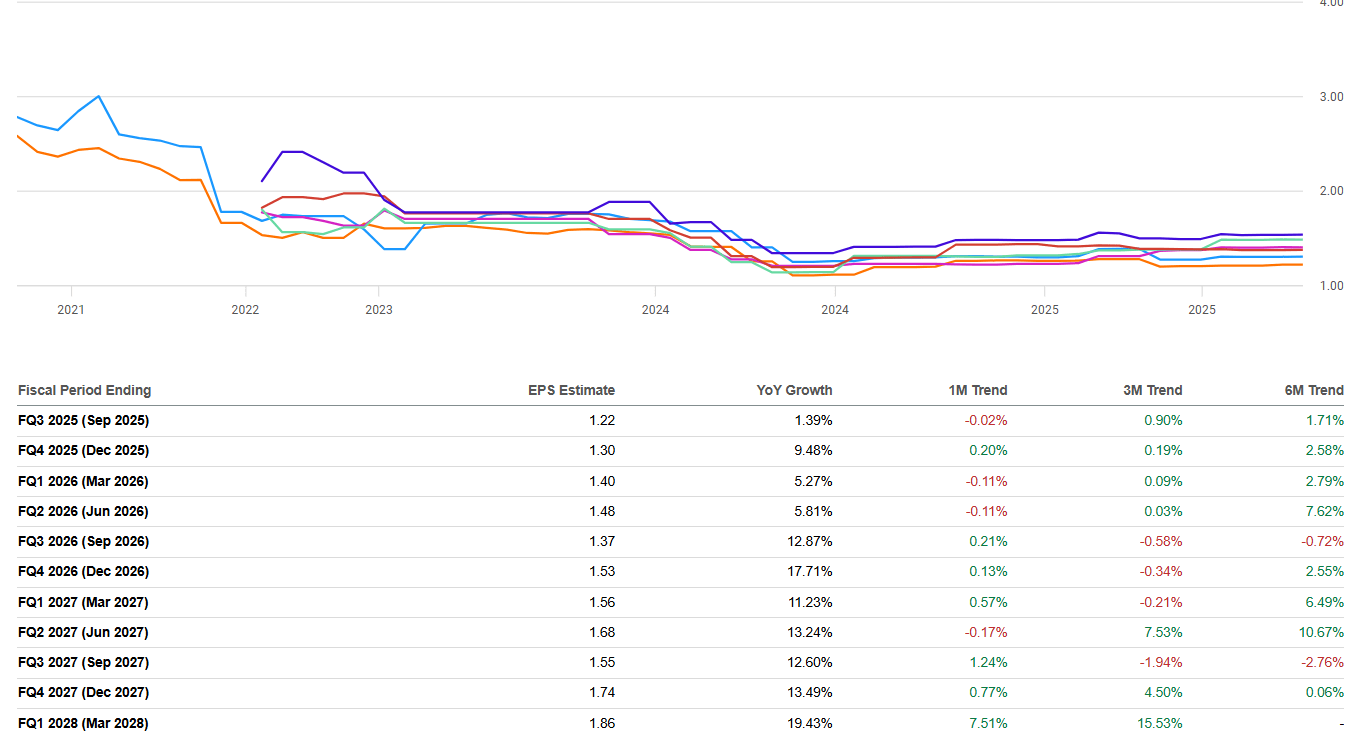Click the 1M Trend column header

[x=977, y=390]
